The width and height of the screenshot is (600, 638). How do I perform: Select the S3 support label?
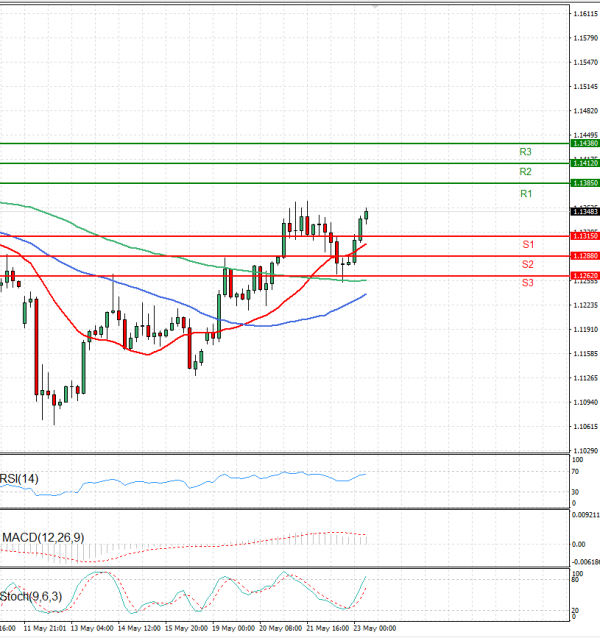click(x=527, y=284)
